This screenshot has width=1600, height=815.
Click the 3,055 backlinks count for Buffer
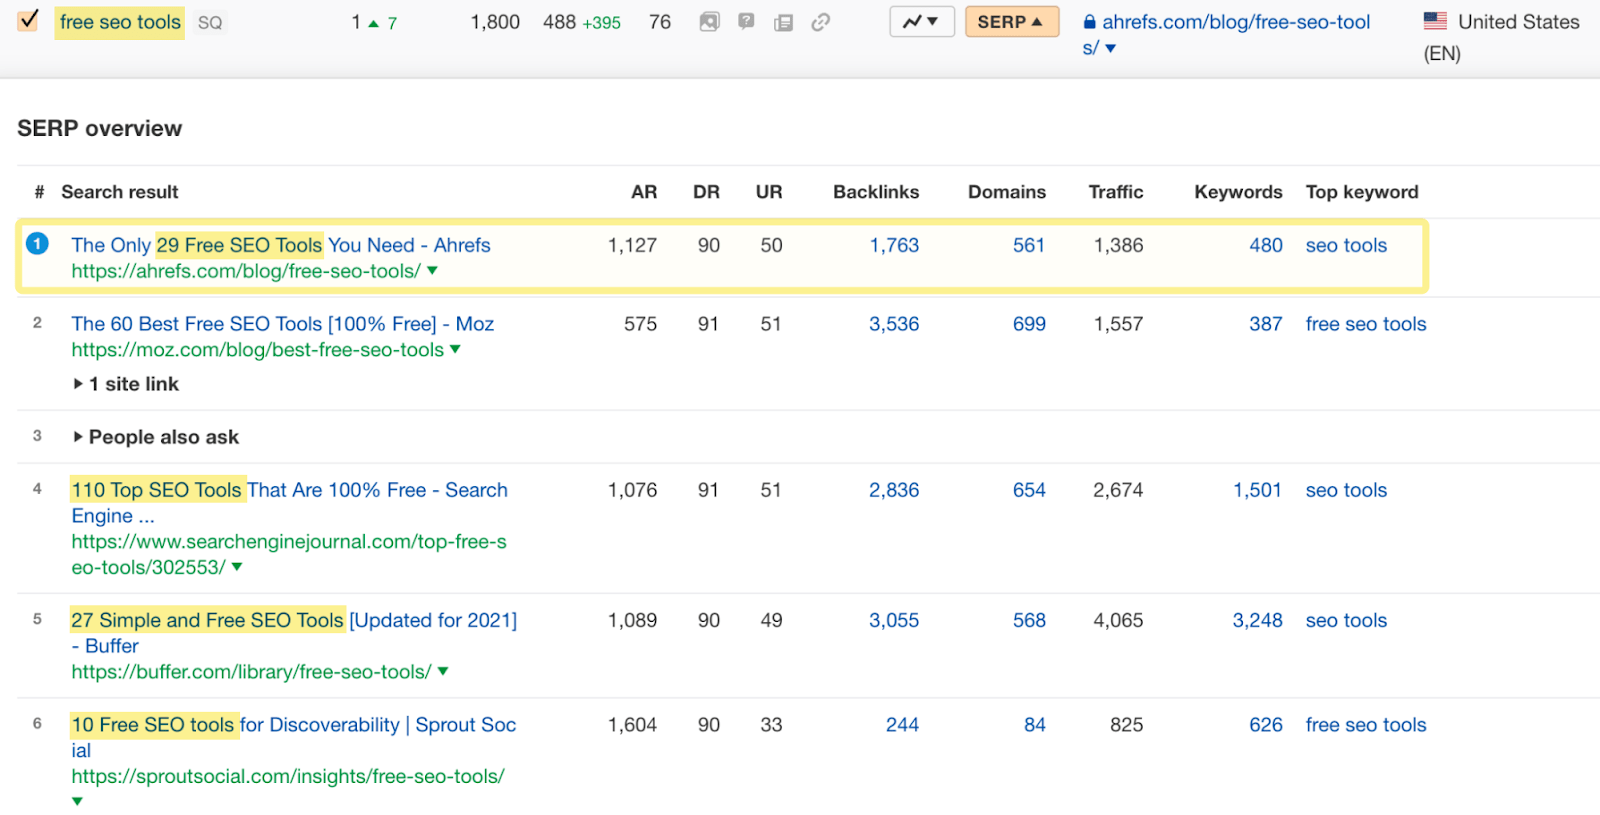click(893, 620)
